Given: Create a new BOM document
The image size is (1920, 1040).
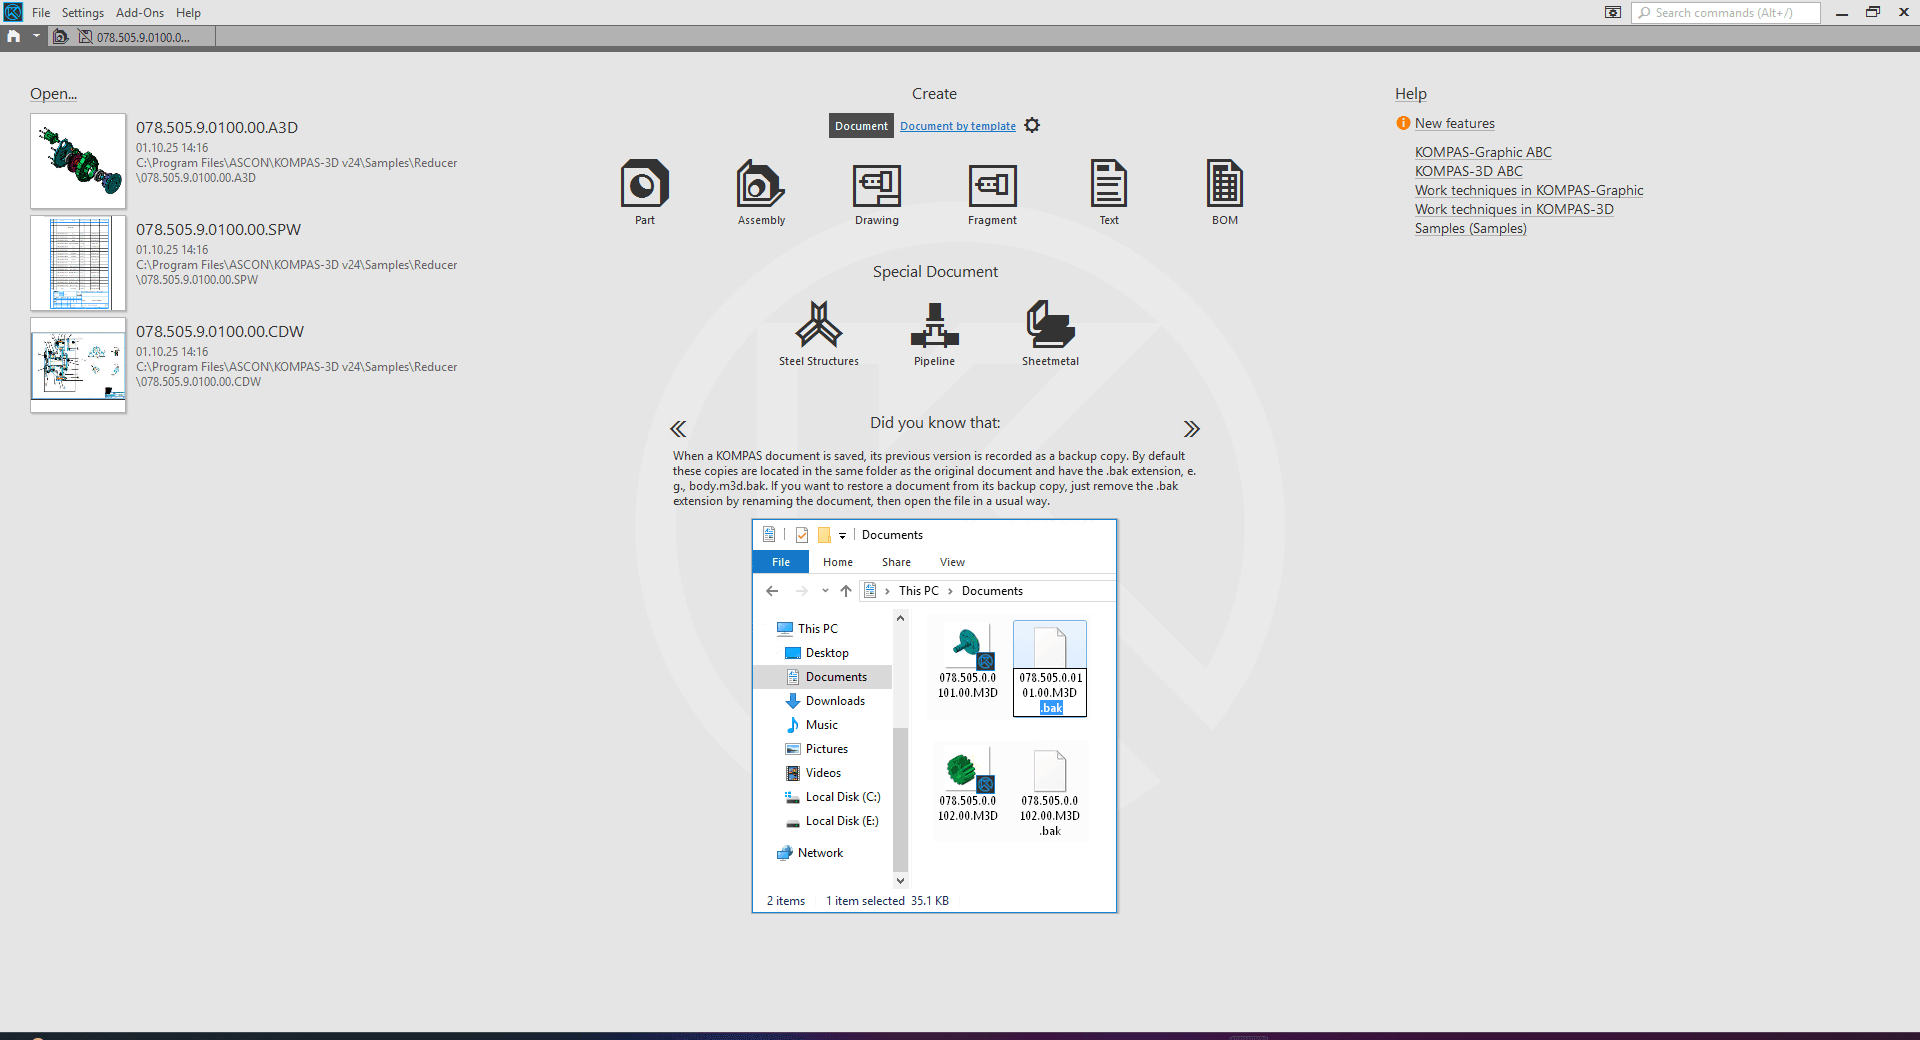Looking at the screenshot, I should 1225,192.
